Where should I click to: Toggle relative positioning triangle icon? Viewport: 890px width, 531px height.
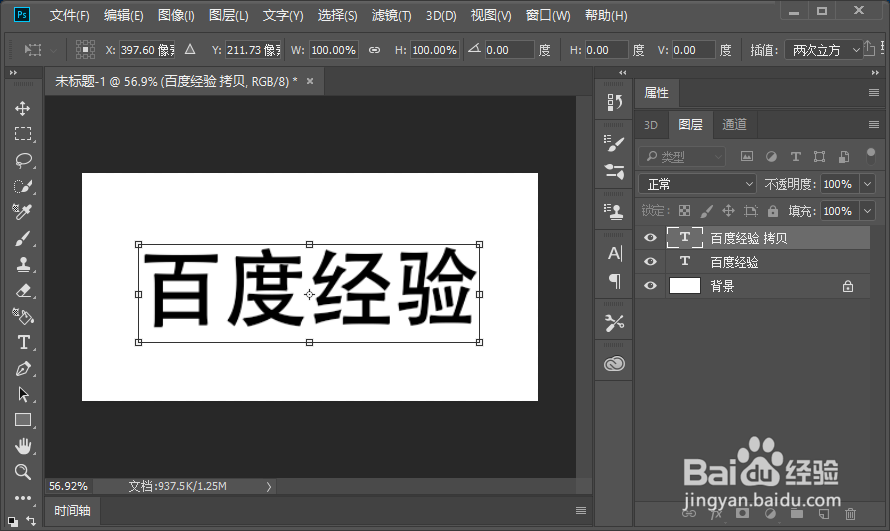[190, 50]
